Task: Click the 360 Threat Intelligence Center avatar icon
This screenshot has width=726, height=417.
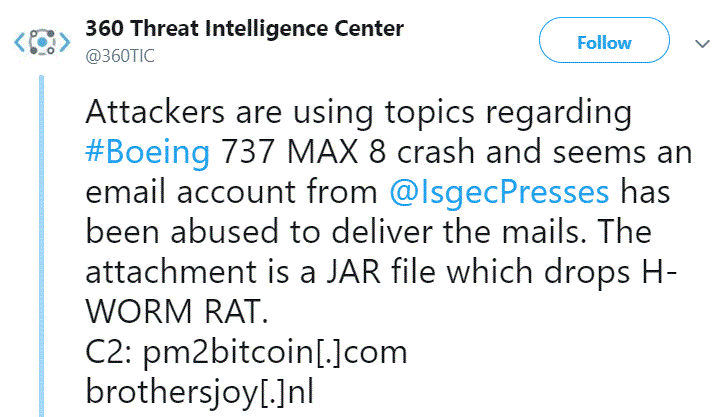Action: point(41,43)
